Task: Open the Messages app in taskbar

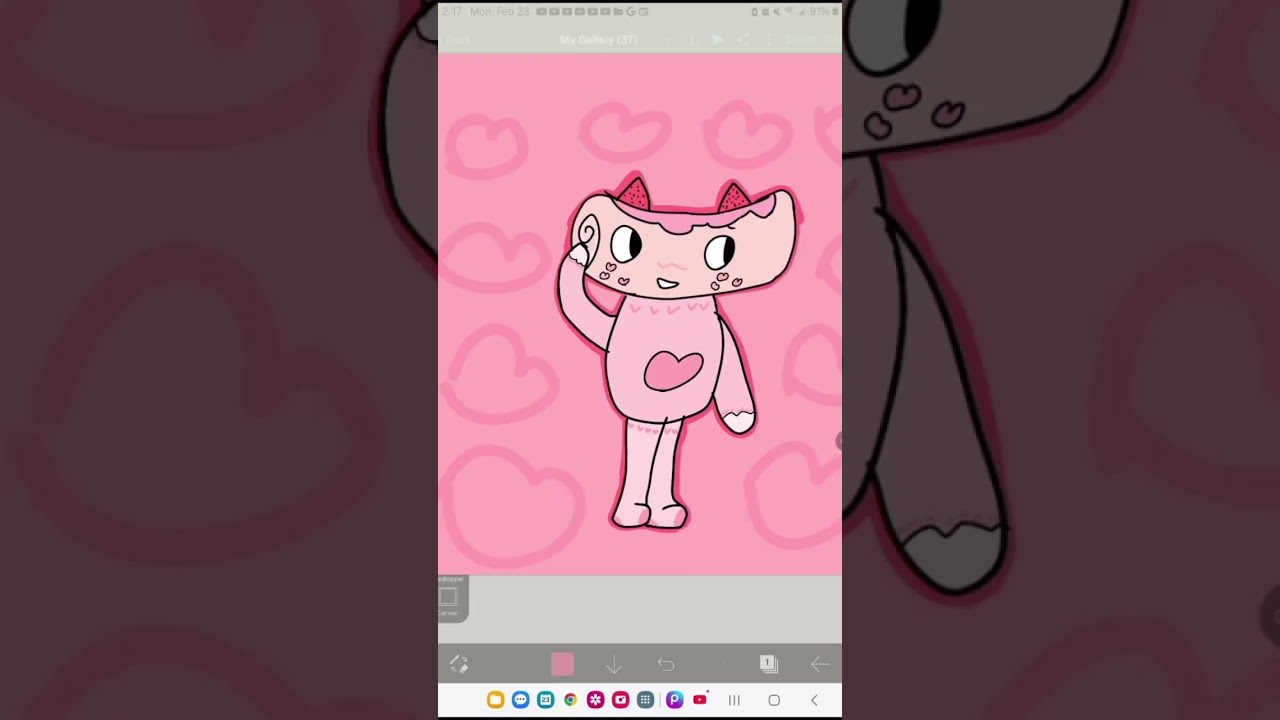Action: [x=520, y=700]
